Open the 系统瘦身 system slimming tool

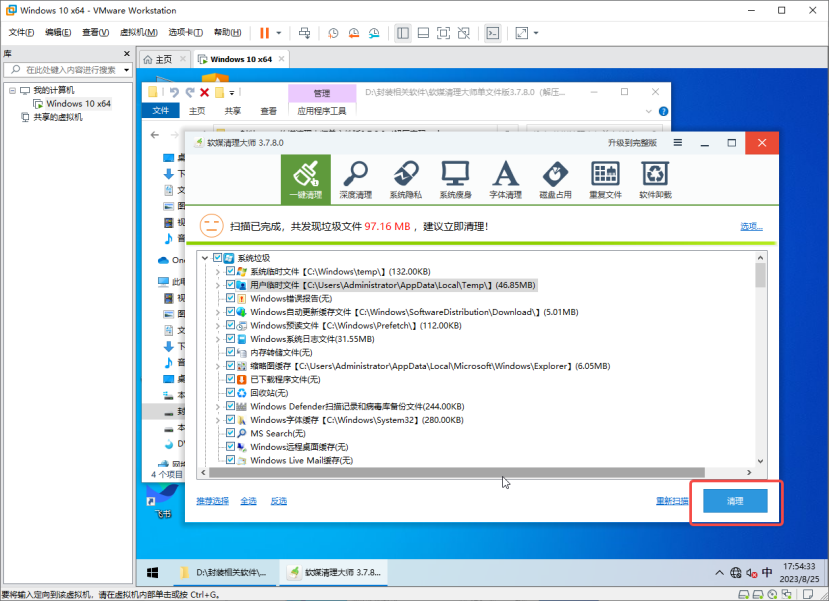(x=455, y=180)
